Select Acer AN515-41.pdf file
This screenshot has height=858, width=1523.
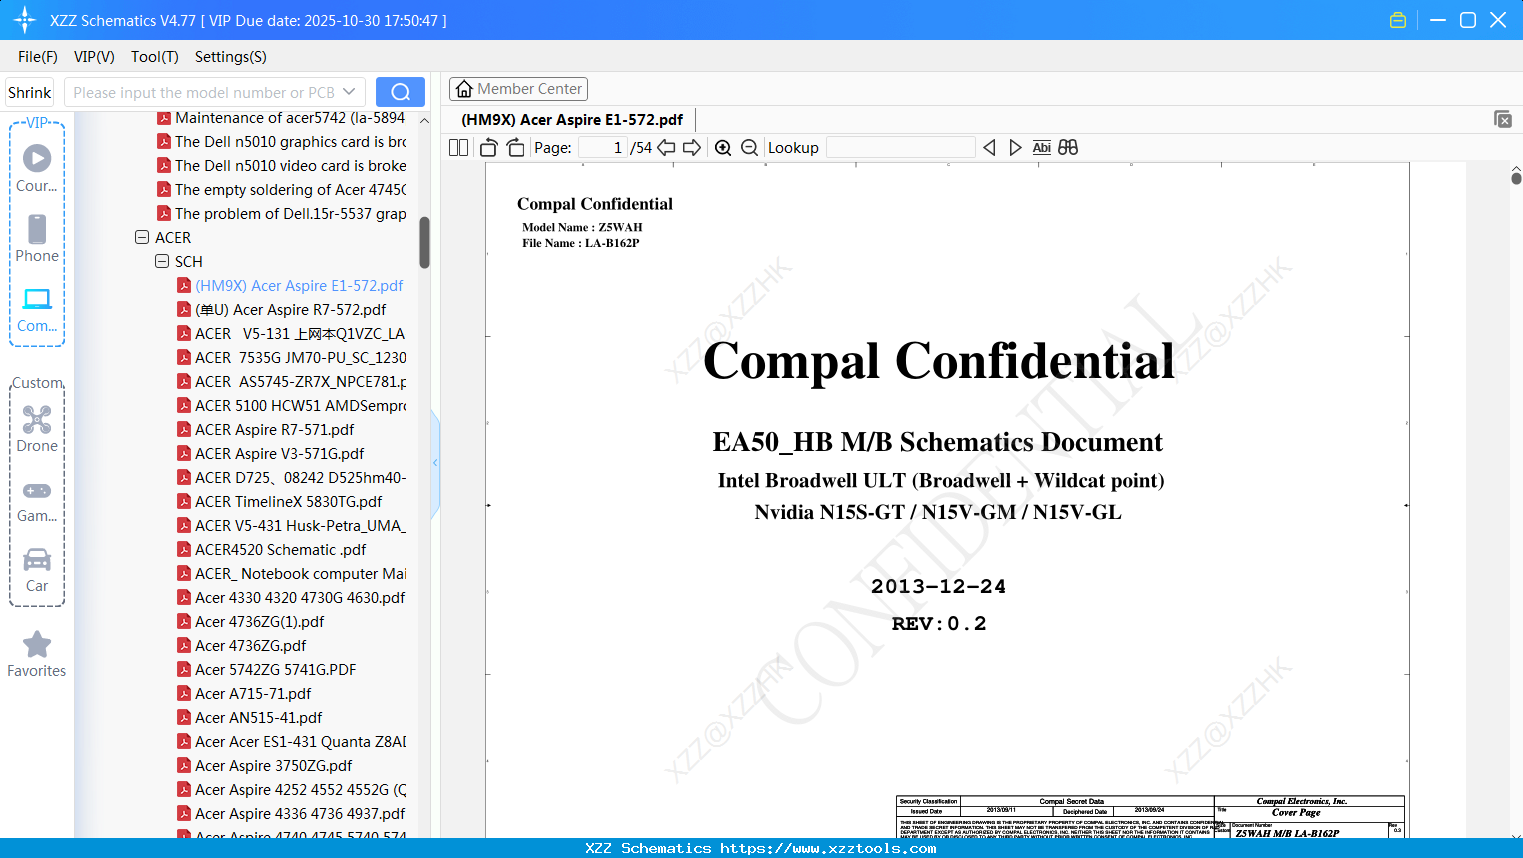click(258, 717)
